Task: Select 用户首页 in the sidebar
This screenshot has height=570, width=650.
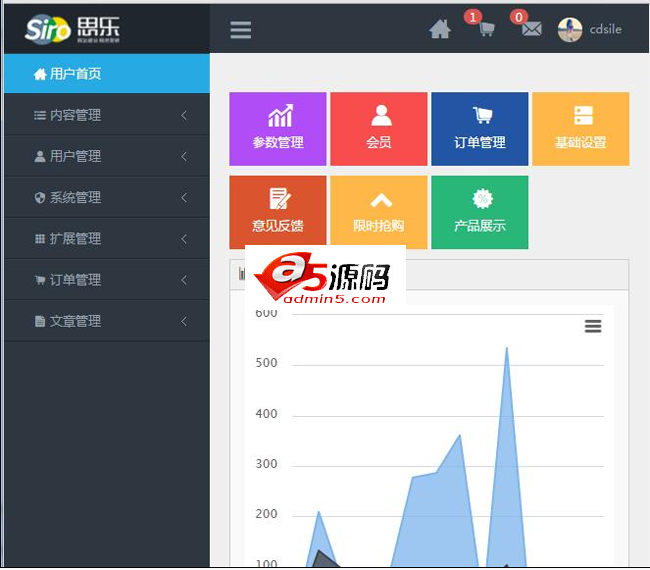Action: click(107, 74)
